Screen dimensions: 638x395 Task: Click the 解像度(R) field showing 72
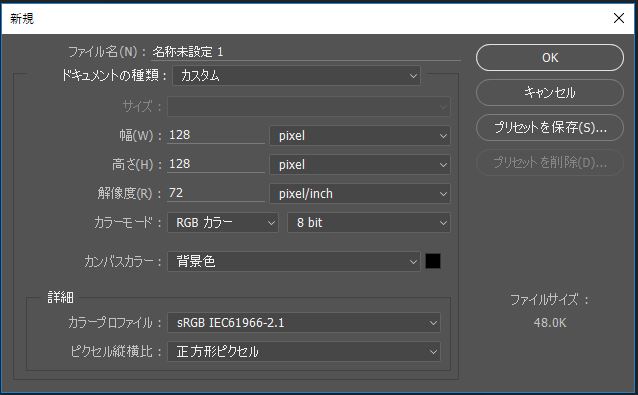click(216, 193)
